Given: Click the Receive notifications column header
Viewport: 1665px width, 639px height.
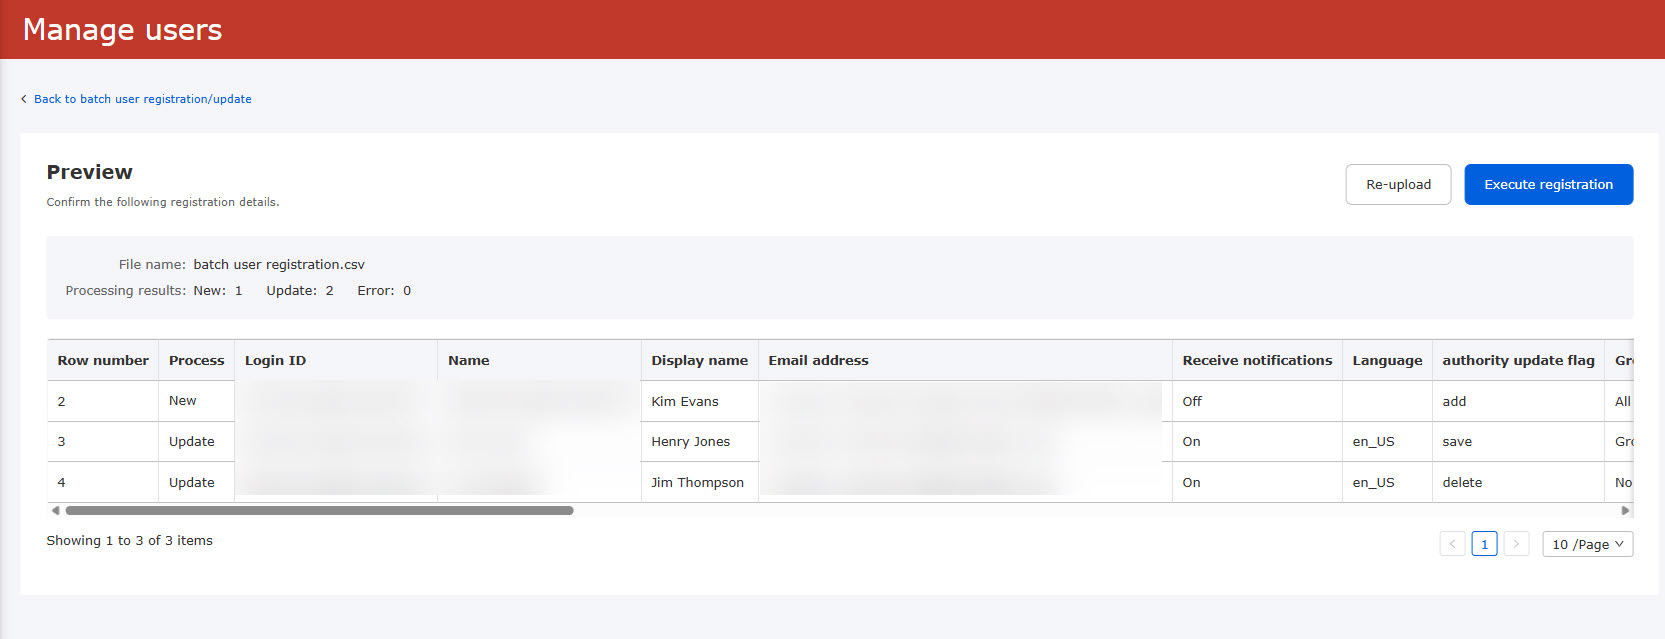Looking at the screenshot, I should tap(1257, 360).
